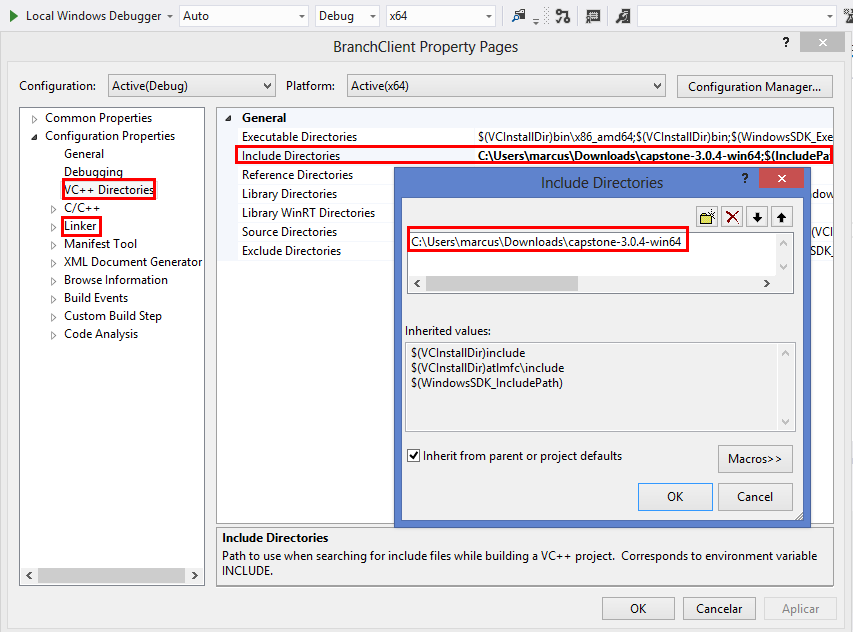Select the Debugging tree item
This screenshot has width=853, height=632.
tap(93, 172)
